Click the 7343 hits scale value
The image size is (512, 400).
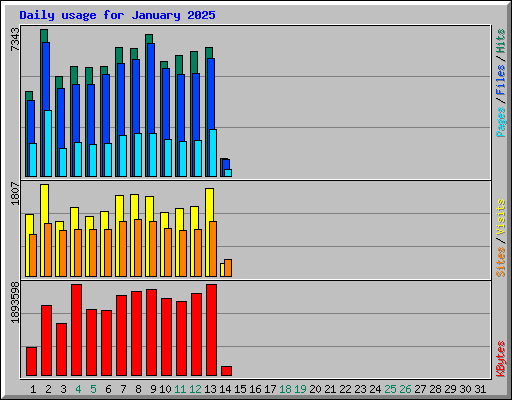point(15,39)
